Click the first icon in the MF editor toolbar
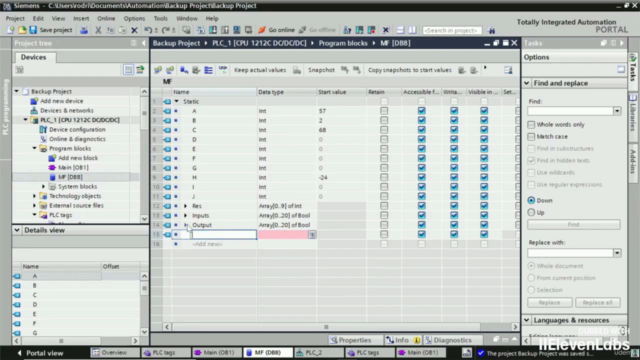The height and width of the screenshot is (360, 640). [x=158, y=70]
